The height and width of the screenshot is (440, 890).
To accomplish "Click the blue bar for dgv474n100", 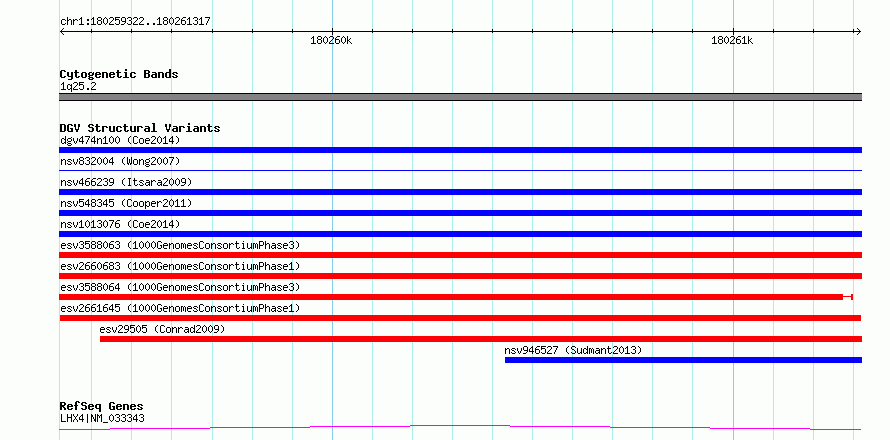I will 460,150.
